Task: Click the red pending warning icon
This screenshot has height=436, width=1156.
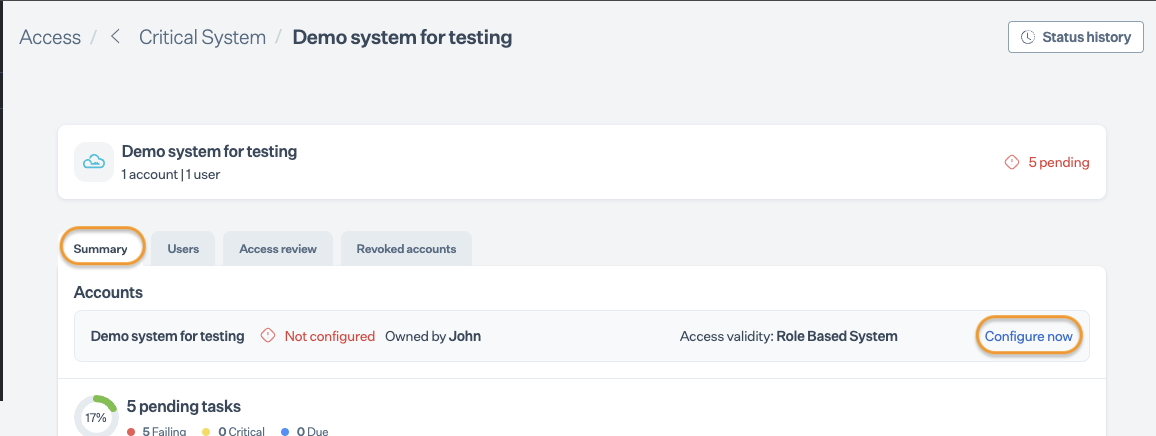Action: (x=1012, y=162)
